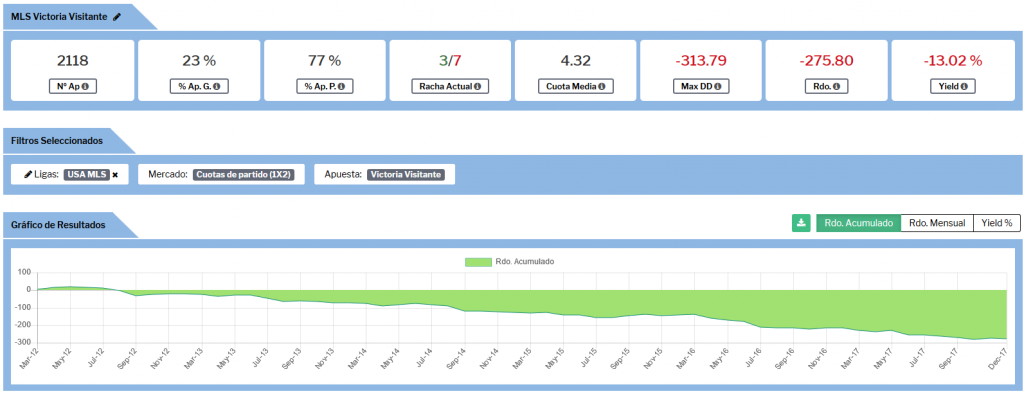Open info icon on % Ap. G. label
The width and height of the screenshot is (1024, 396).
pyautogui.click(x=216, y=86)
